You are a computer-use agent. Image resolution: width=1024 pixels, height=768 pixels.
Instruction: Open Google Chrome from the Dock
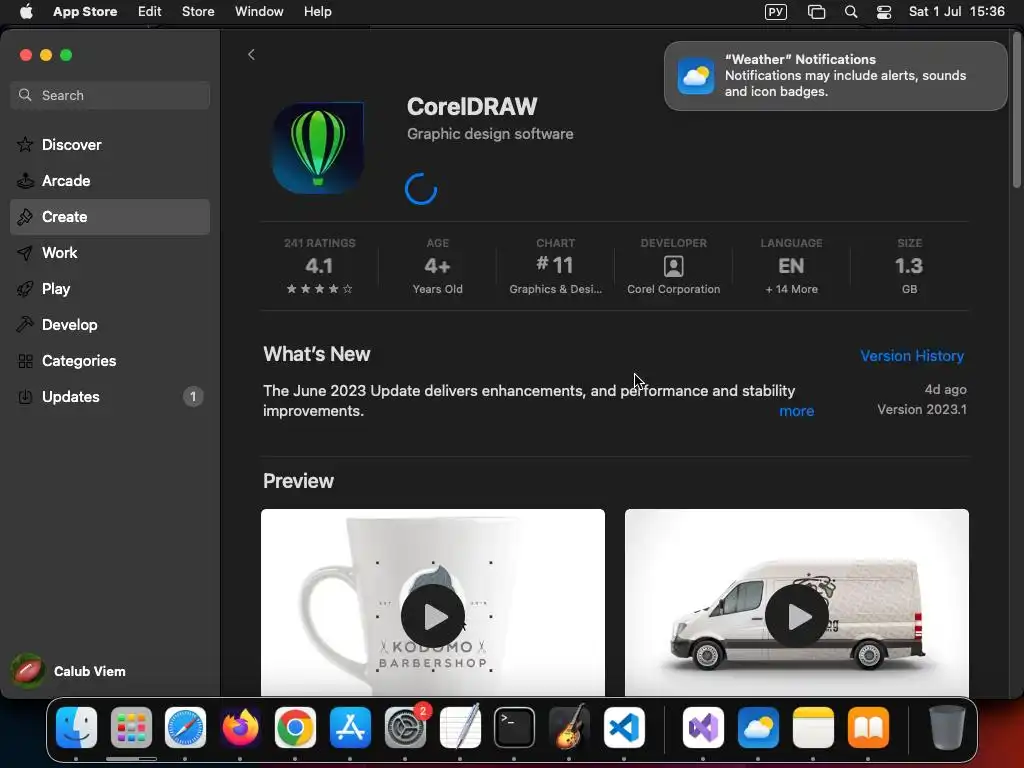coord(295,728)
